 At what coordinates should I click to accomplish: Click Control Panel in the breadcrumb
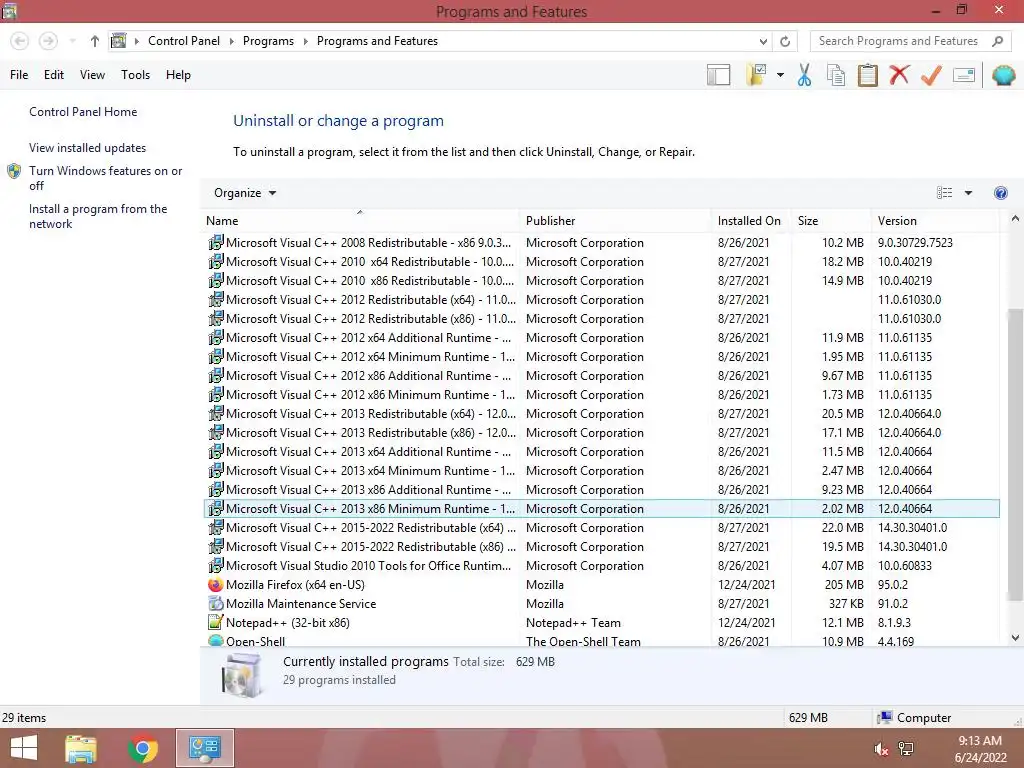(184, 41)
